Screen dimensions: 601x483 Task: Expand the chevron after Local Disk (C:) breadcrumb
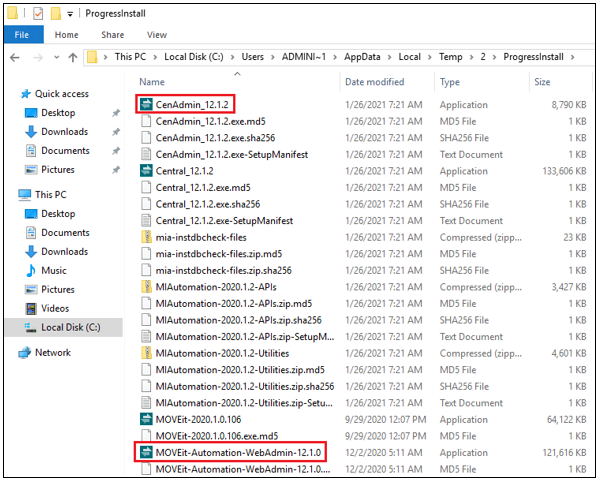[232, 57]
